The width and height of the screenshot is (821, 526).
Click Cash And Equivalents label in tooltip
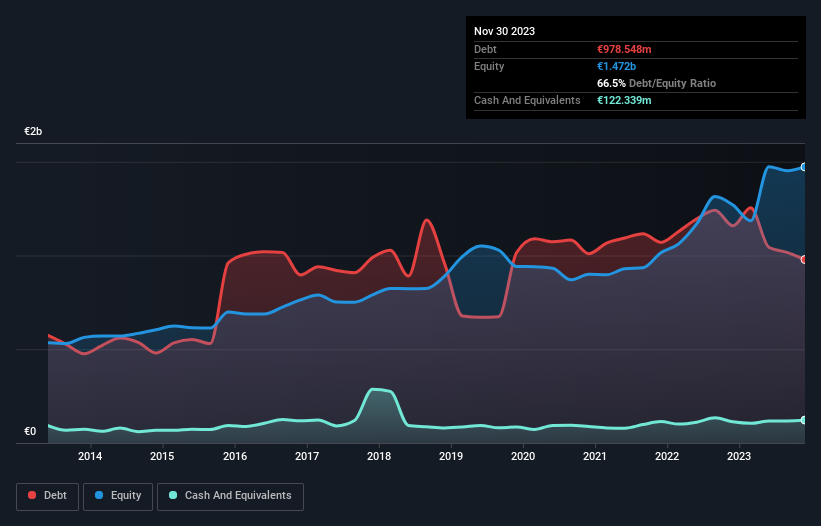click(527, 100)
